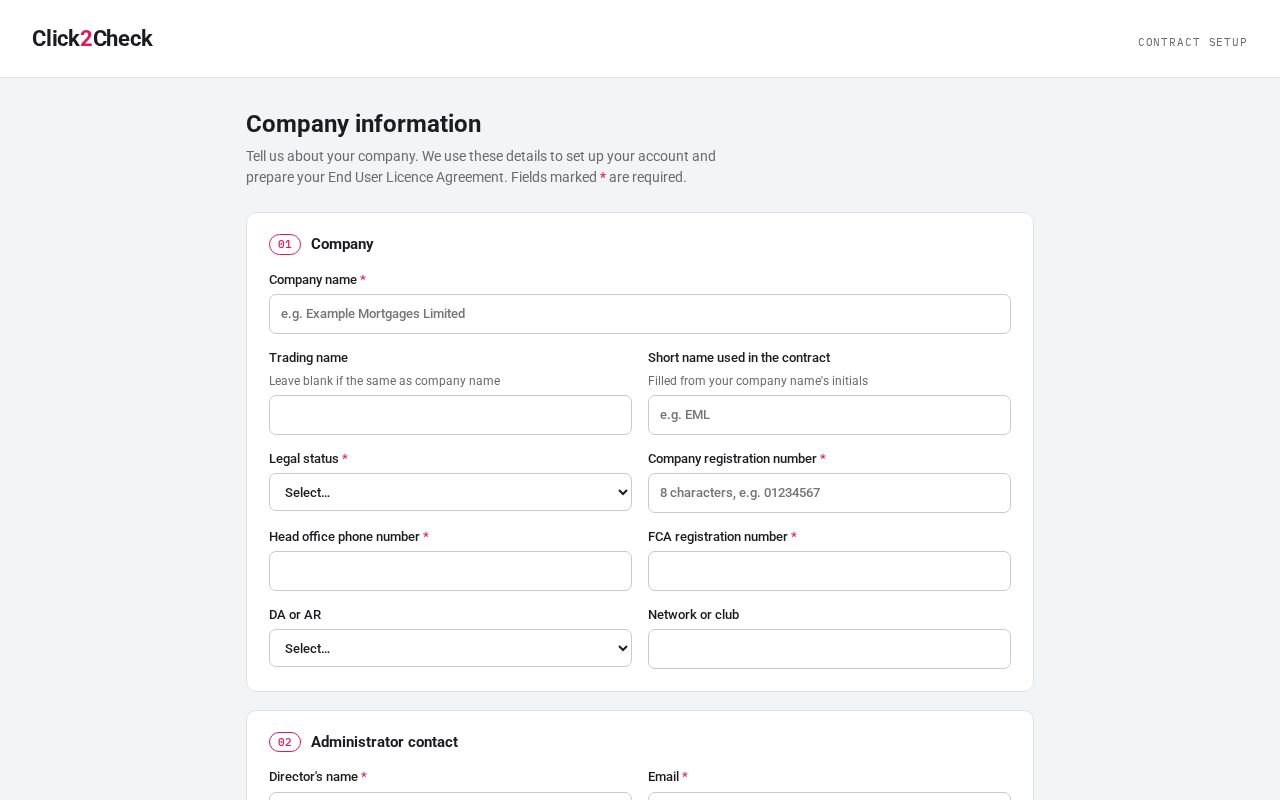Click the Trading name label
1280x800 pixels.
click(x=308, y=358)
